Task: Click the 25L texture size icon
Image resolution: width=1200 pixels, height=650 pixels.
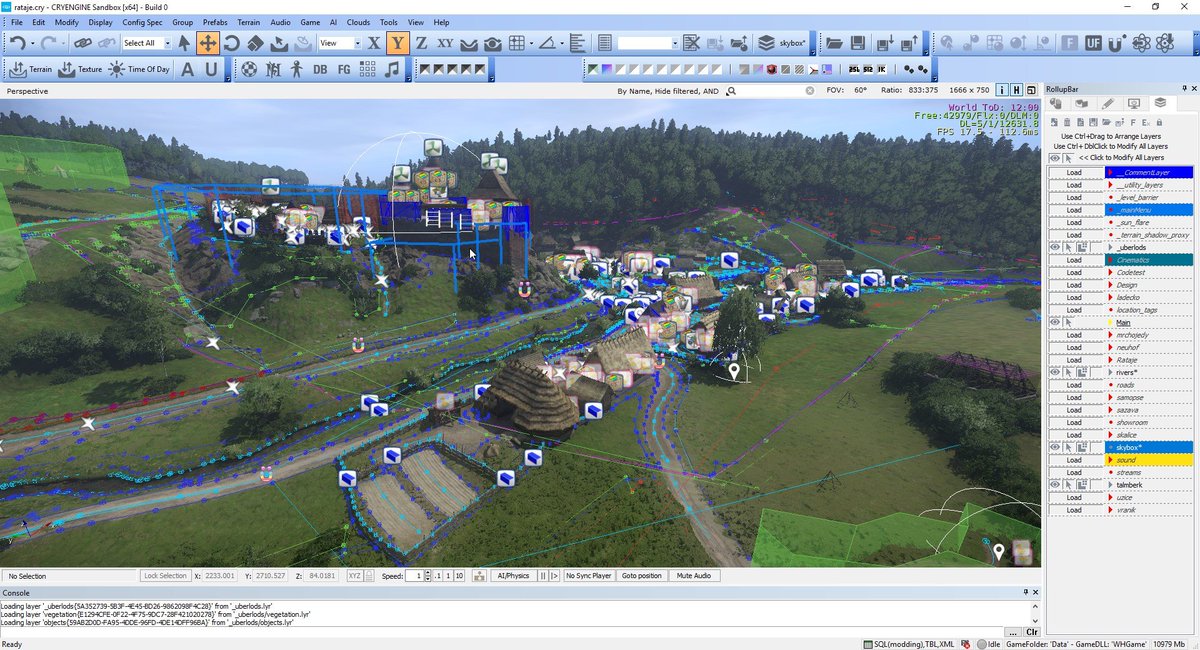Action: (854, 69)
